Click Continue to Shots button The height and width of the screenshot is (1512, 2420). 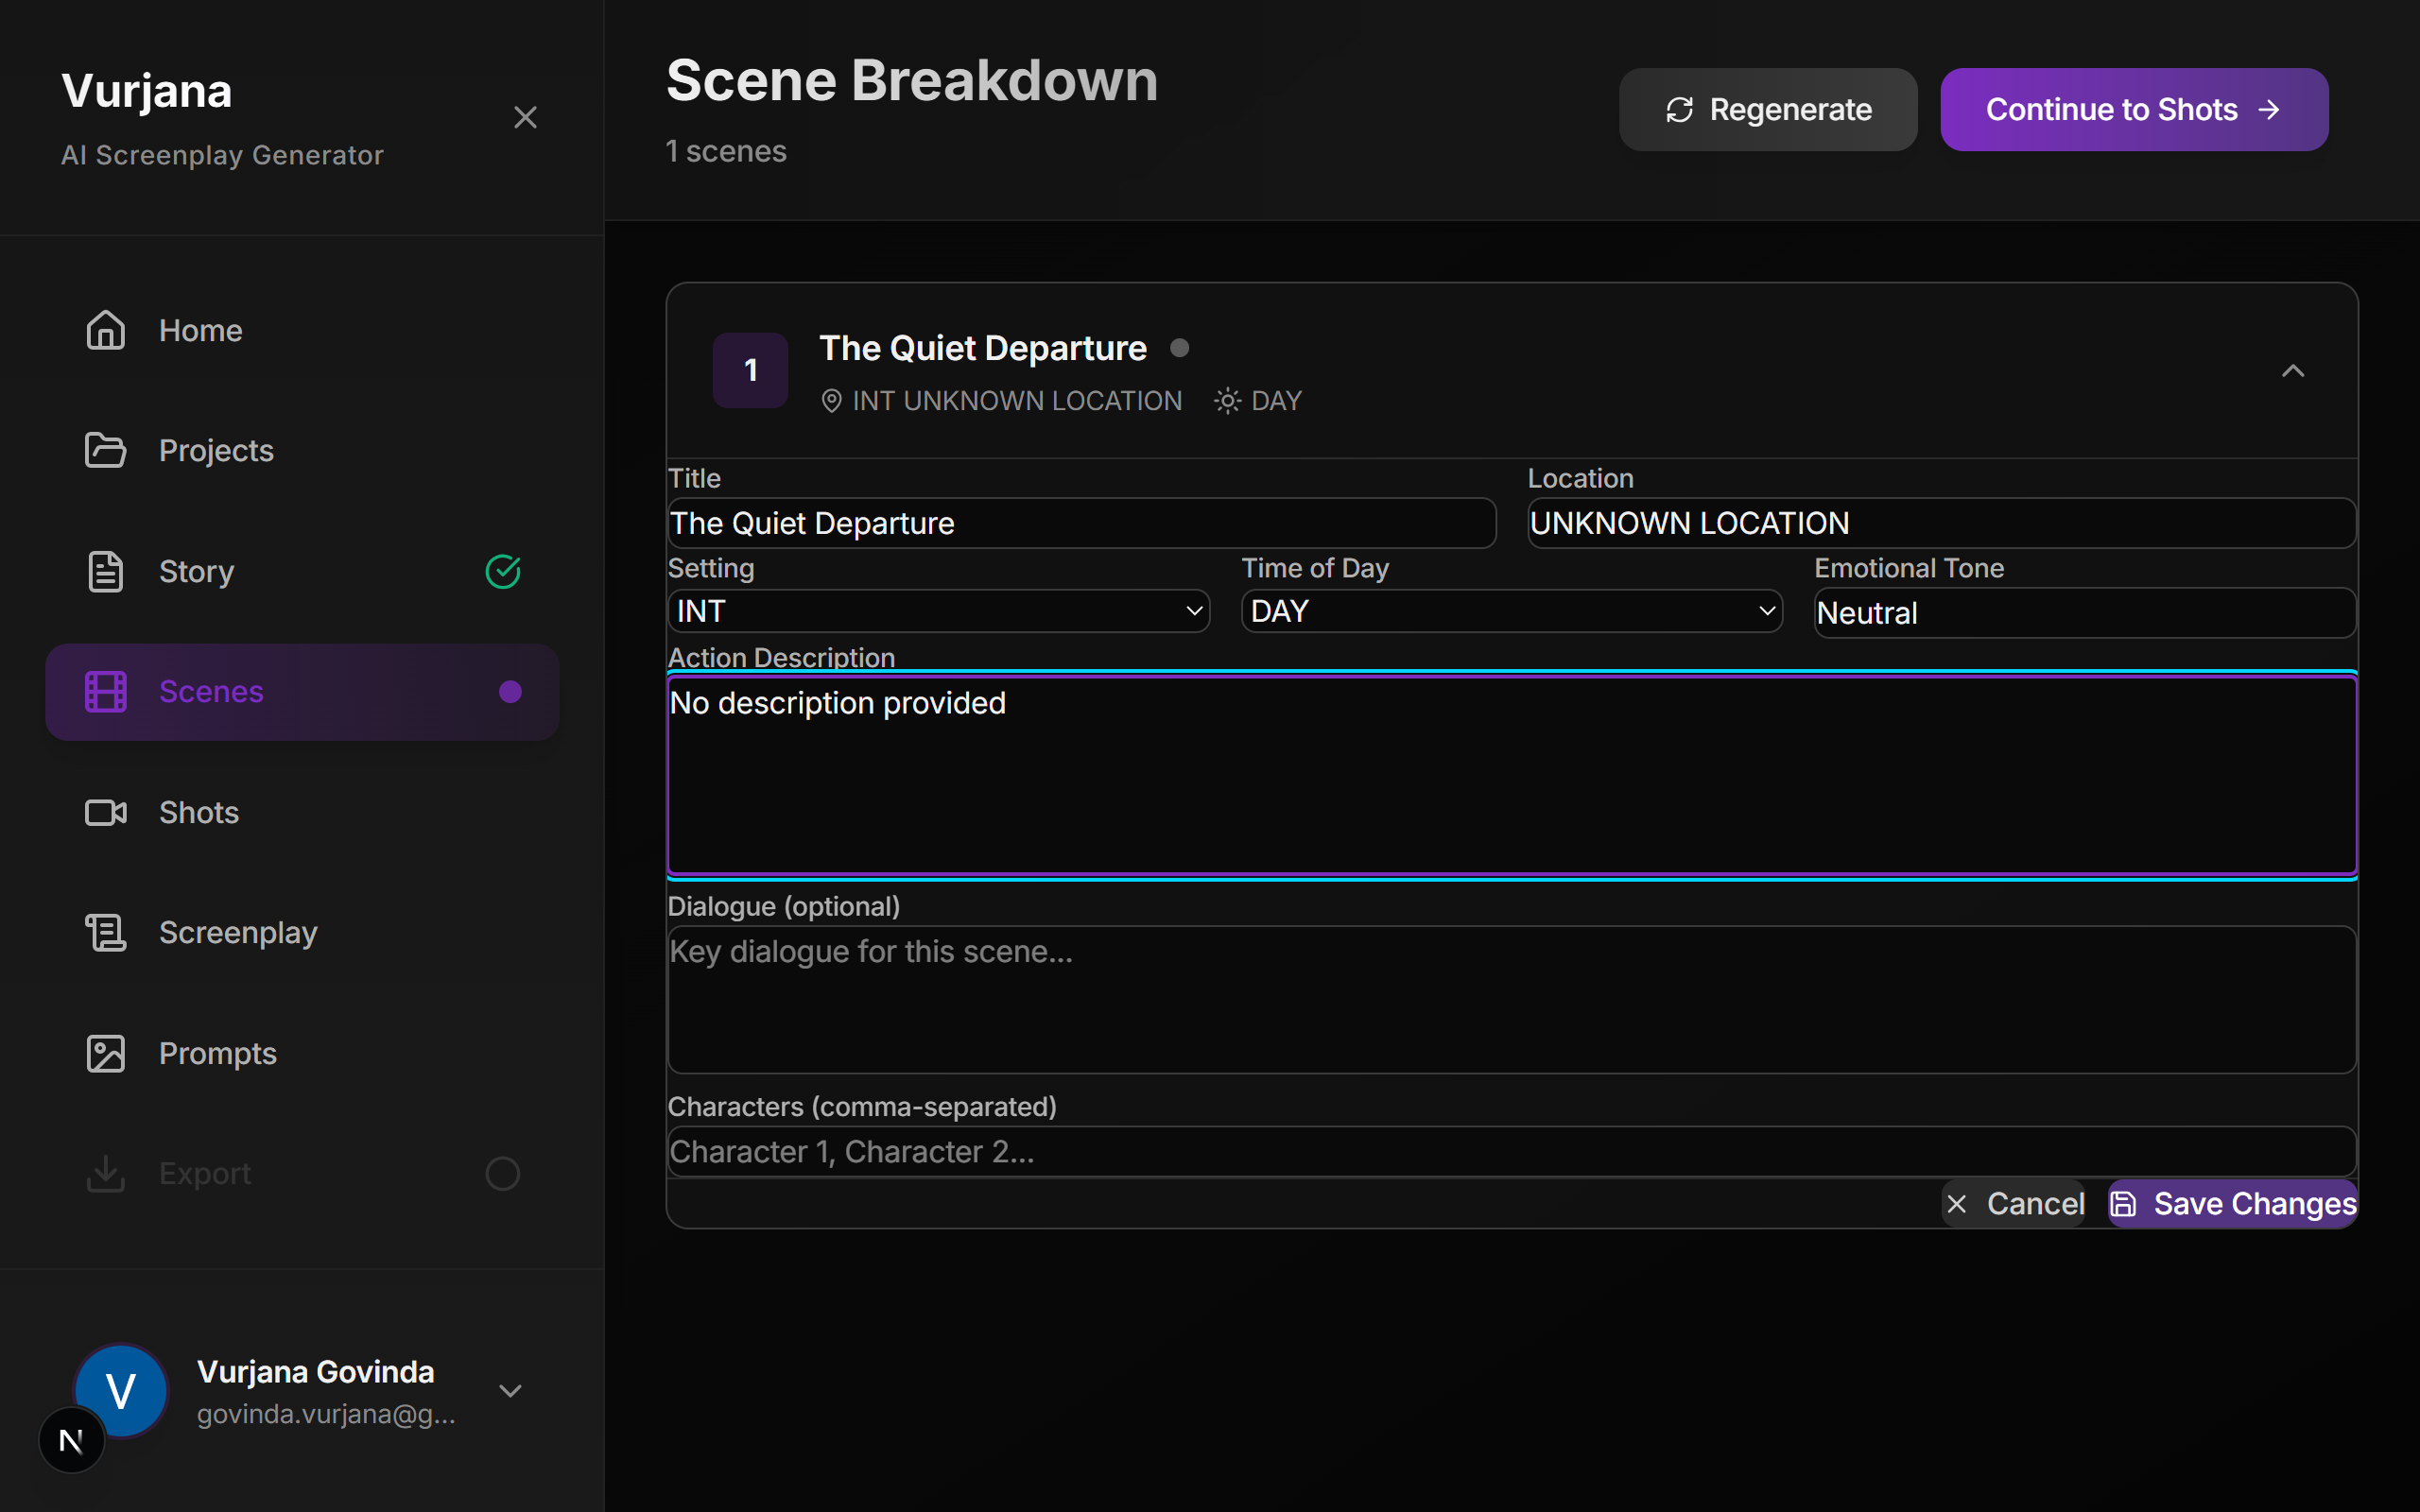[x=2133, y=110]
